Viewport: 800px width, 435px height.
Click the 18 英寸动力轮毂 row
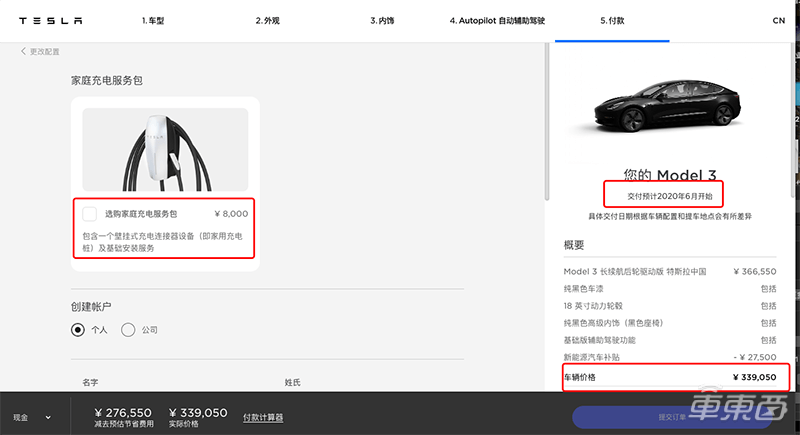click(x=670, y=306)
